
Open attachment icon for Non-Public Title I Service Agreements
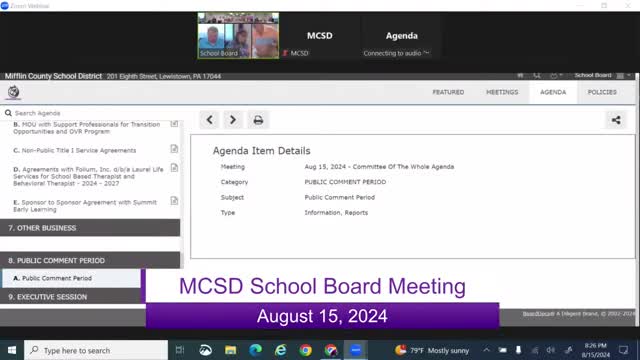pos(174,149)
